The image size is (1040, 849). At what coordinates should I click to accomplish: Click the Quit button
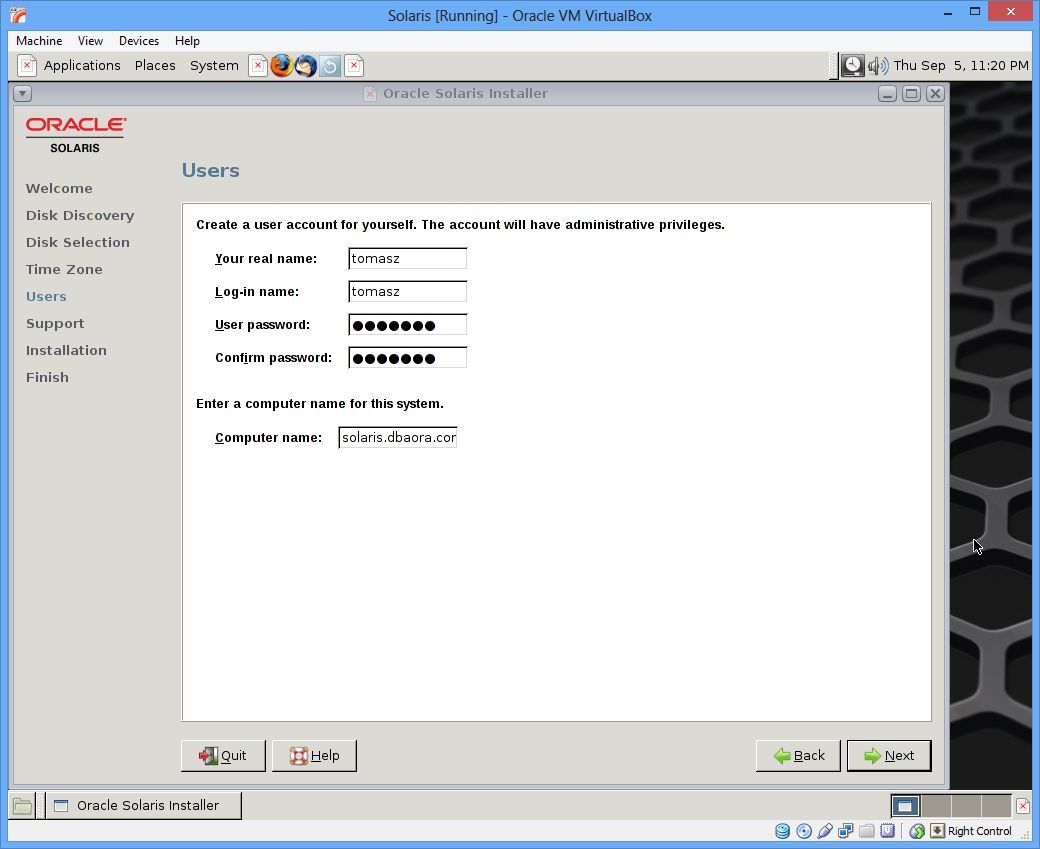(223, 756)
